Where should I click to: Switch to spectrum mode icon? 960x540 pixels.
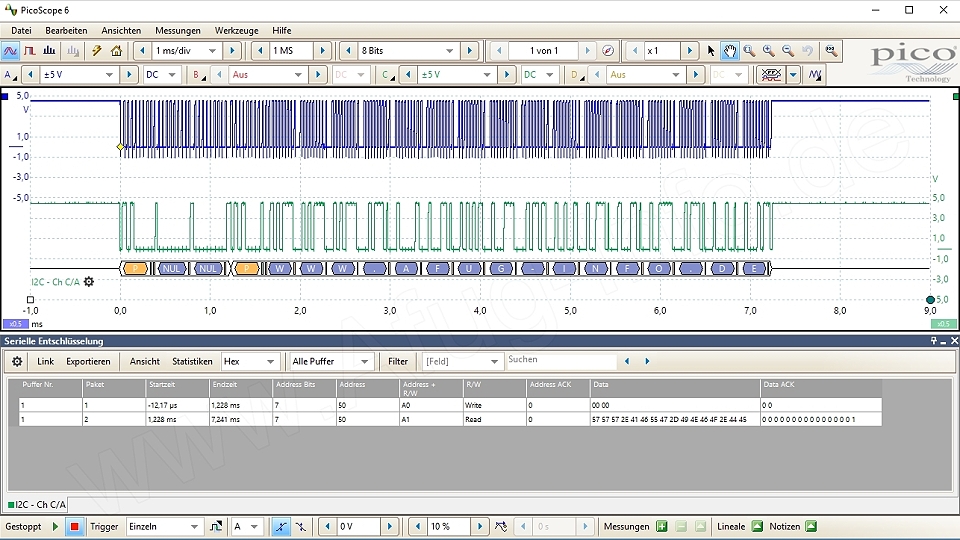[49, 51]
